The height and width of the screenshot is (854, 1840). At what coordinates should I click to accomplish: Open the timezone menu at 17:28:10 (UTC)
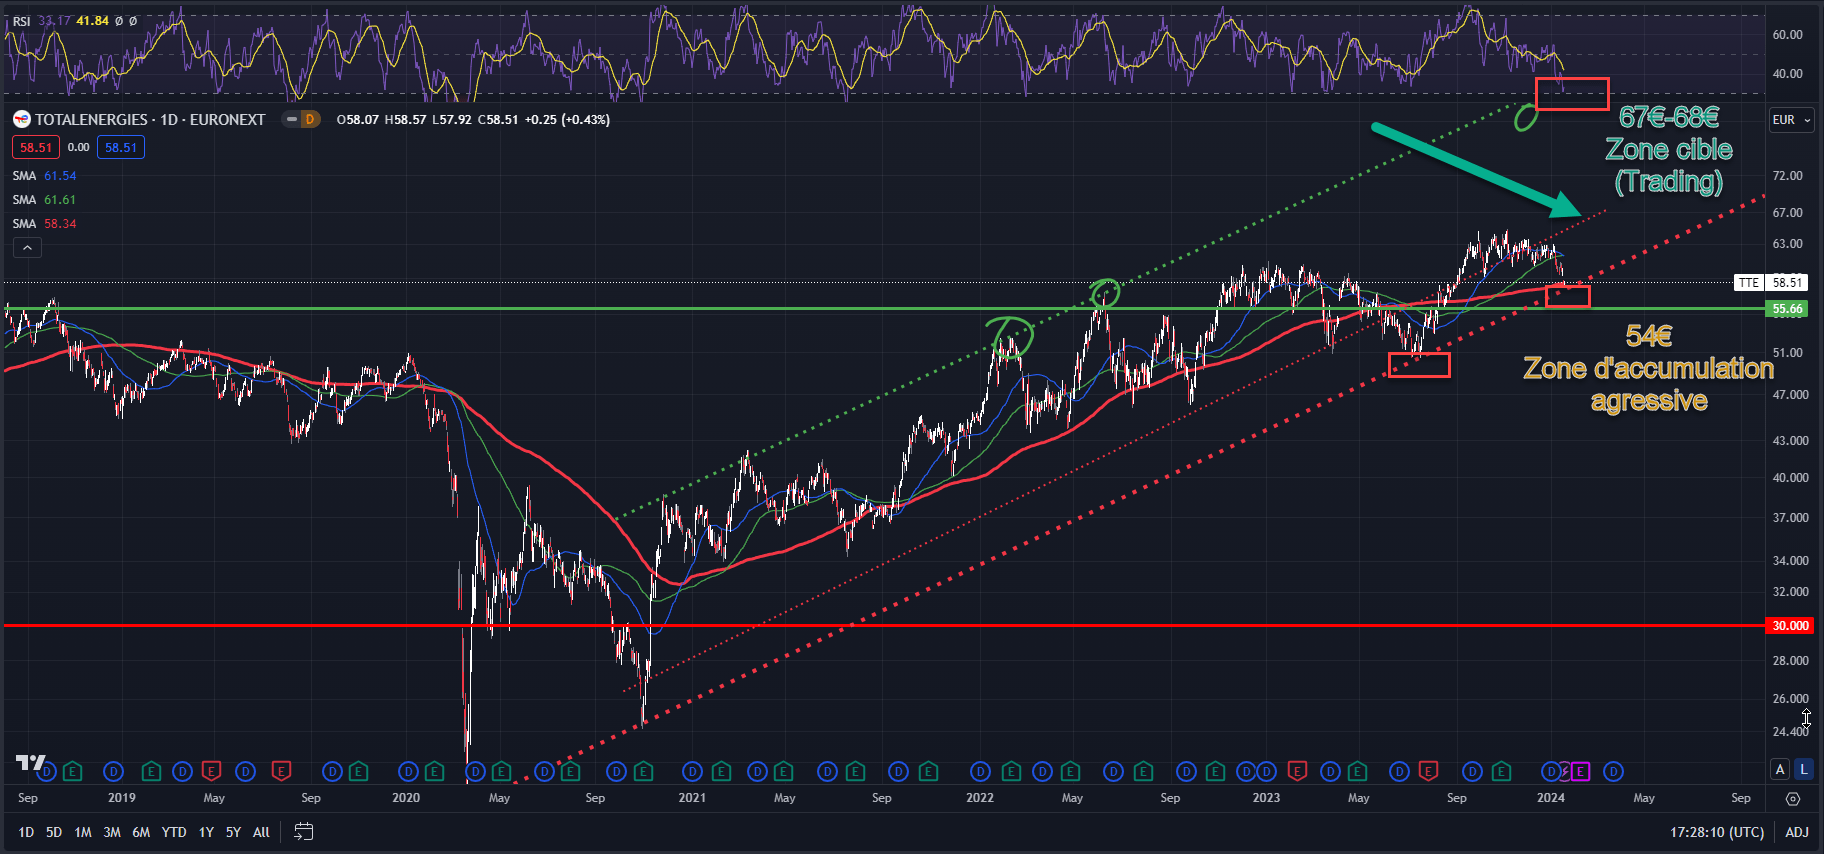[1717, 832]
